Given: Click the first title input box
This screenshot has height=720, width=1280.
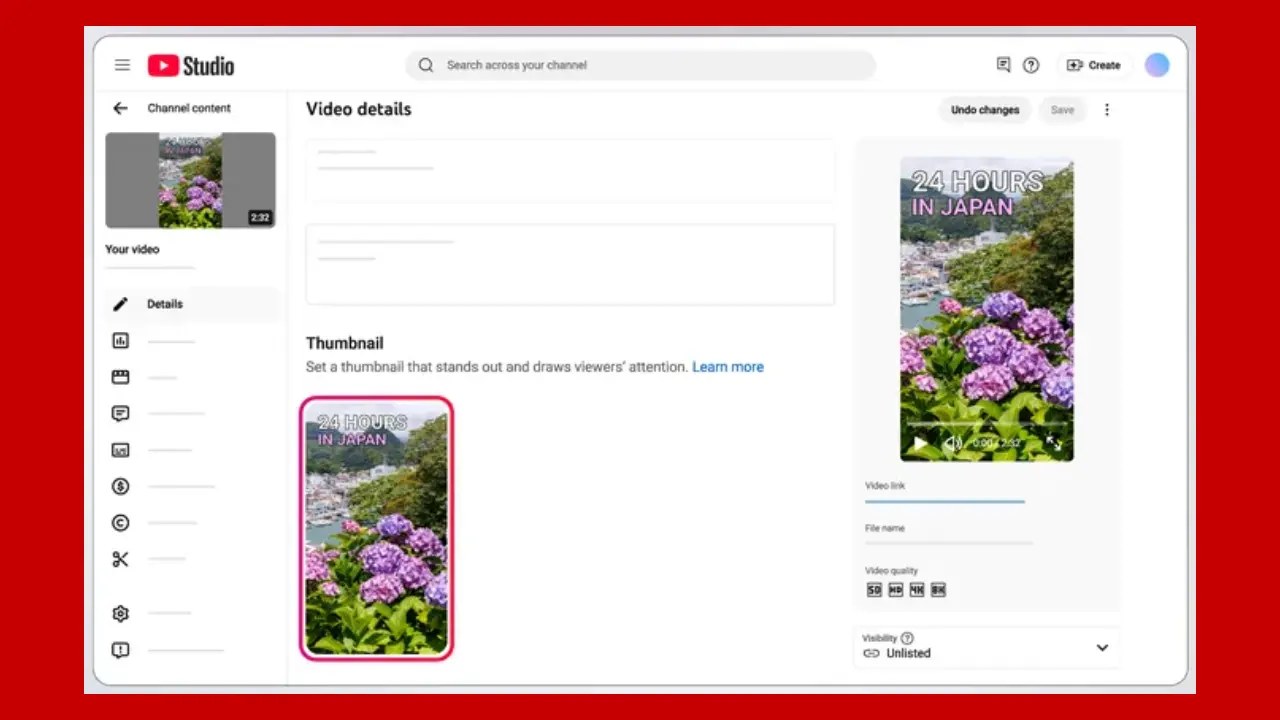Looking at the screenshot, I should tap(570, 170).
